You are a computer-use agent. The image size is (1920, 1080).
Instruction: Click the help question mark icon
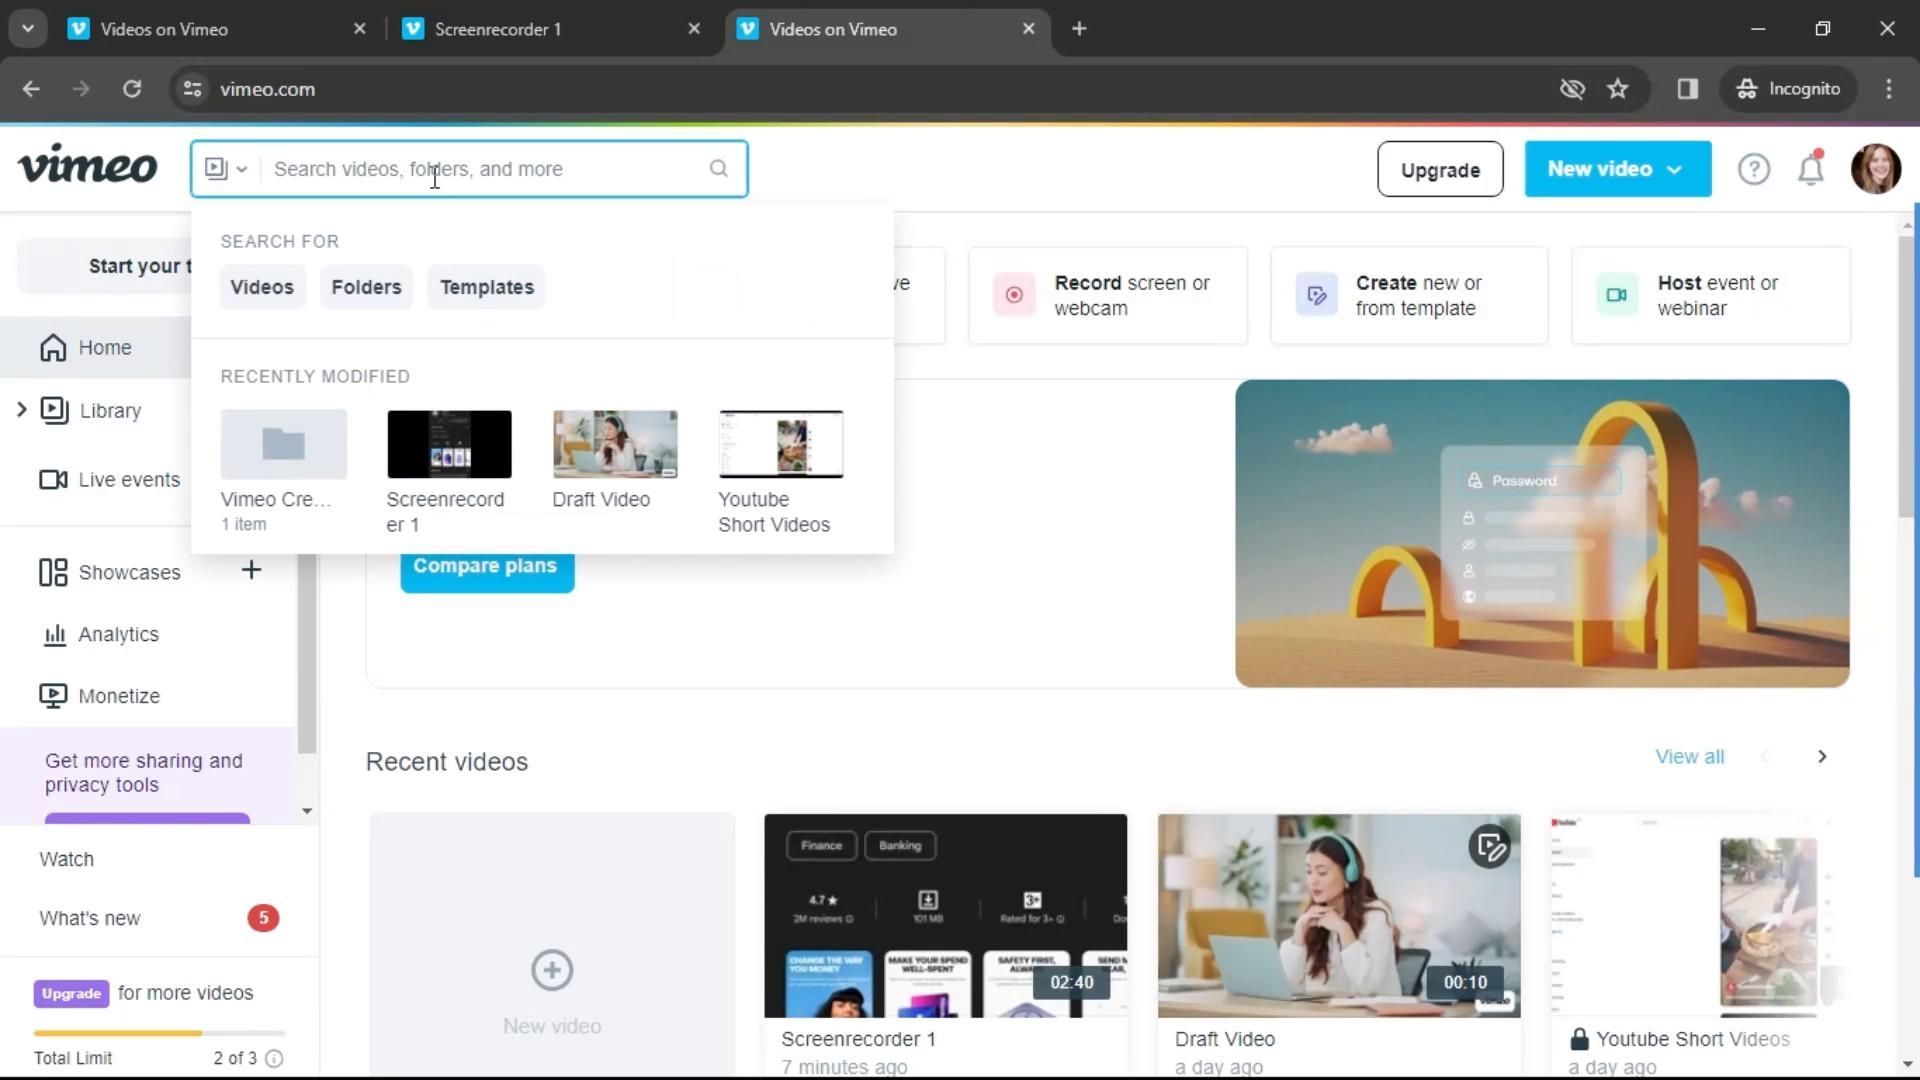pyautogui.click(x=1753, y=169)
